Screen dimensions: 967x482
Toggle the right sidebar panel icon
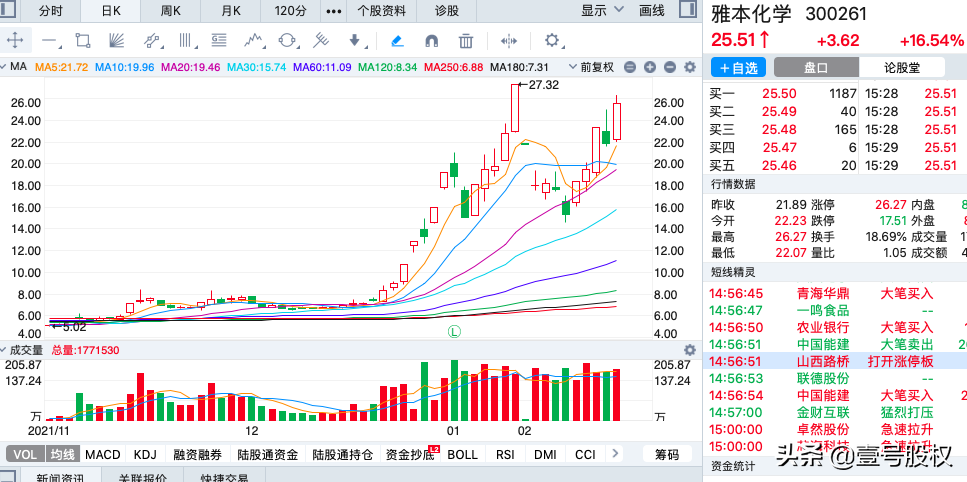[688, 9]
